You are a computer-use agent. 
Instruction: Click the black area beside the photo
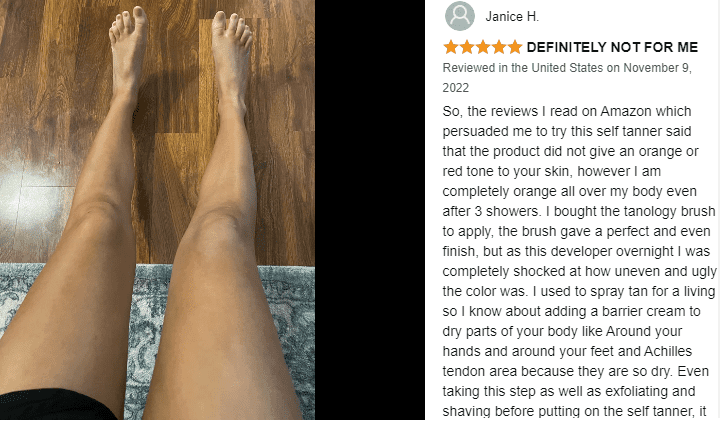(x=370, y=210)
